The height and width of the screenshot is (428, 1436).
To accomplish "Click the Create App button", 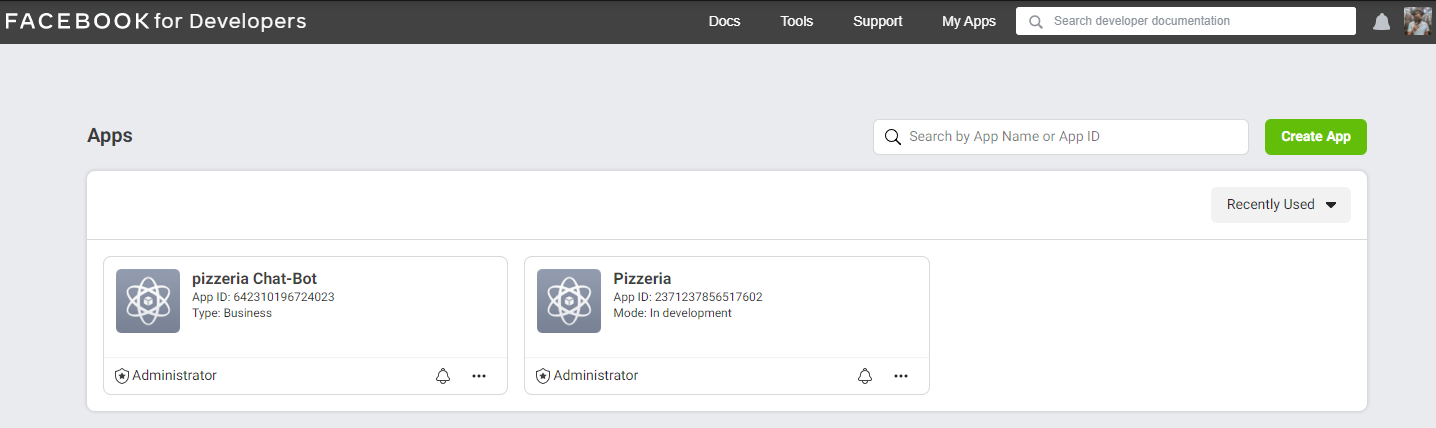I will pyautogui.click(x=1316, y=137).
